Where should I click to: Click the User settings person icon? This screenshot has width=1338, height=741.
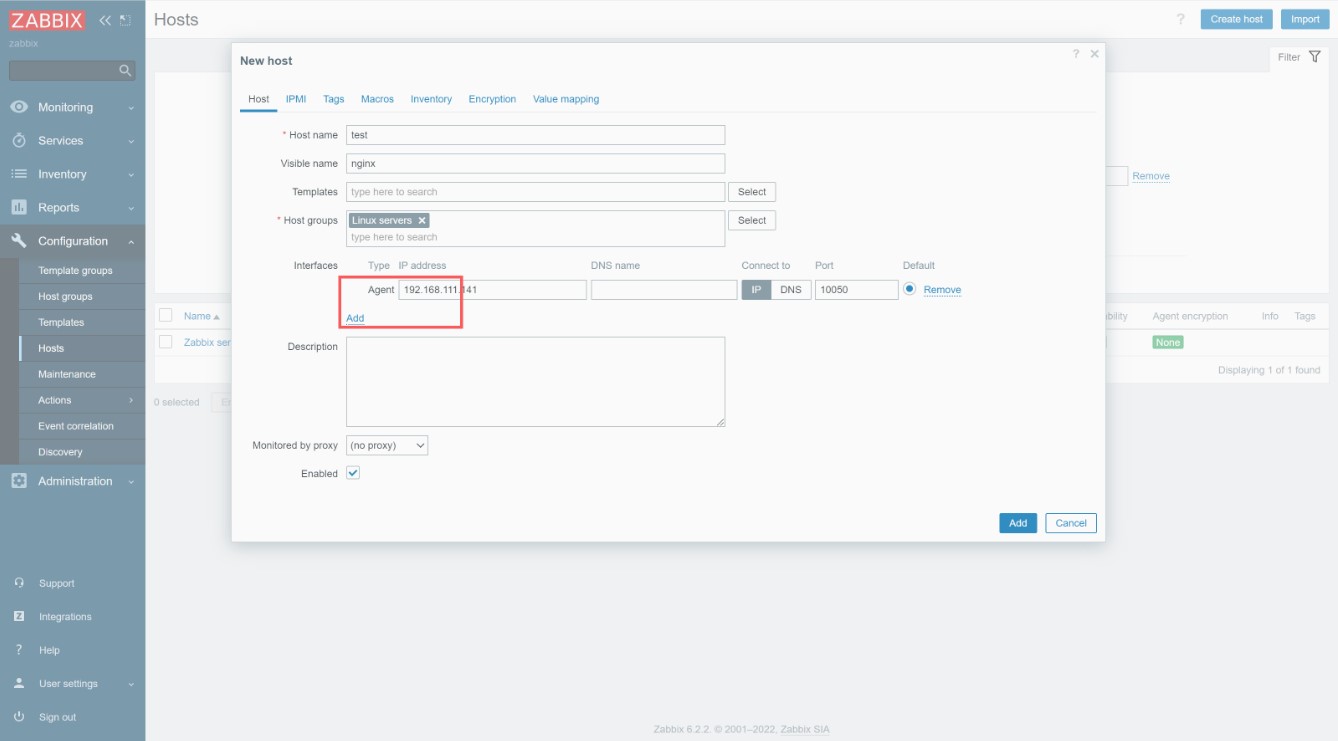[19, 684]
